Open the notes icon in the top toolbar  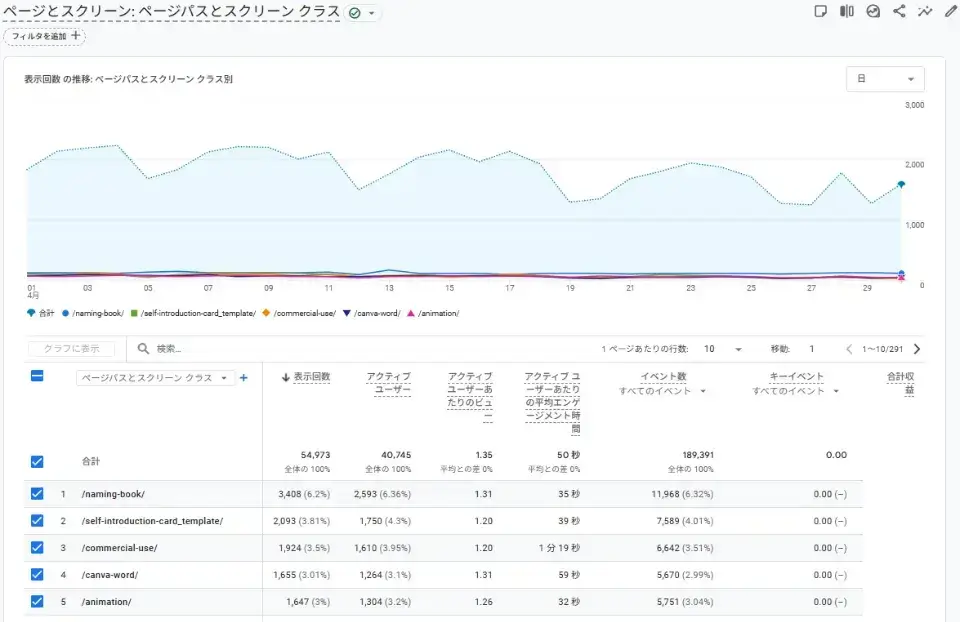821,11
